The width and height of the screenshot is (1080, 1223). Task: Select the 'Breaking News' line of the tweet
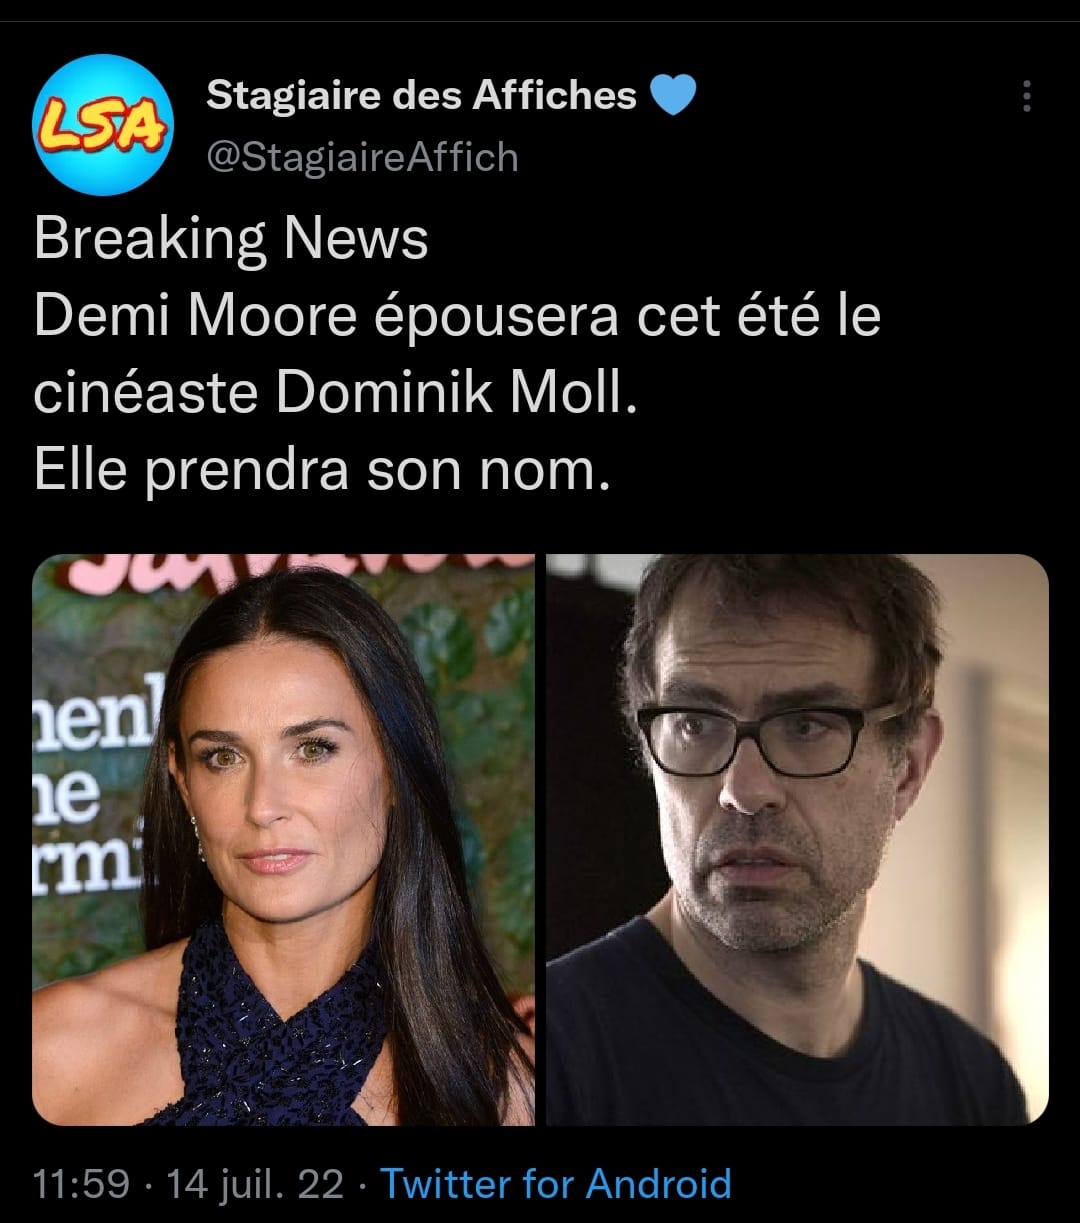[231, 239]
